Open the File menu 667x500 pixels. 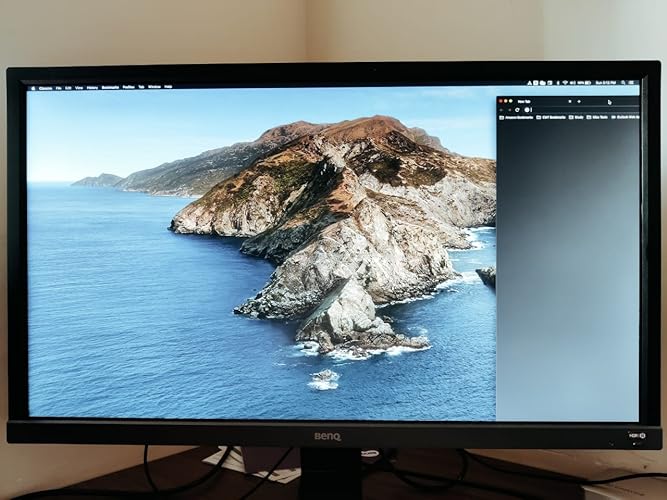point(59,88)
